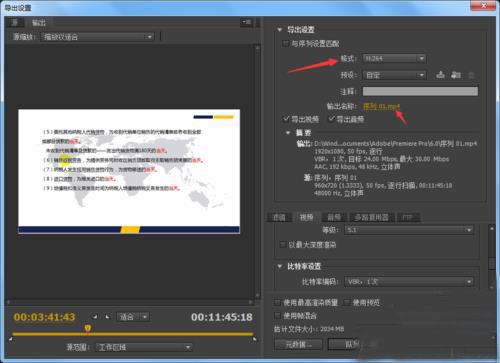
Task: Click the settings panel scrollbar down arrow
Action: click(x=492, y=286)
